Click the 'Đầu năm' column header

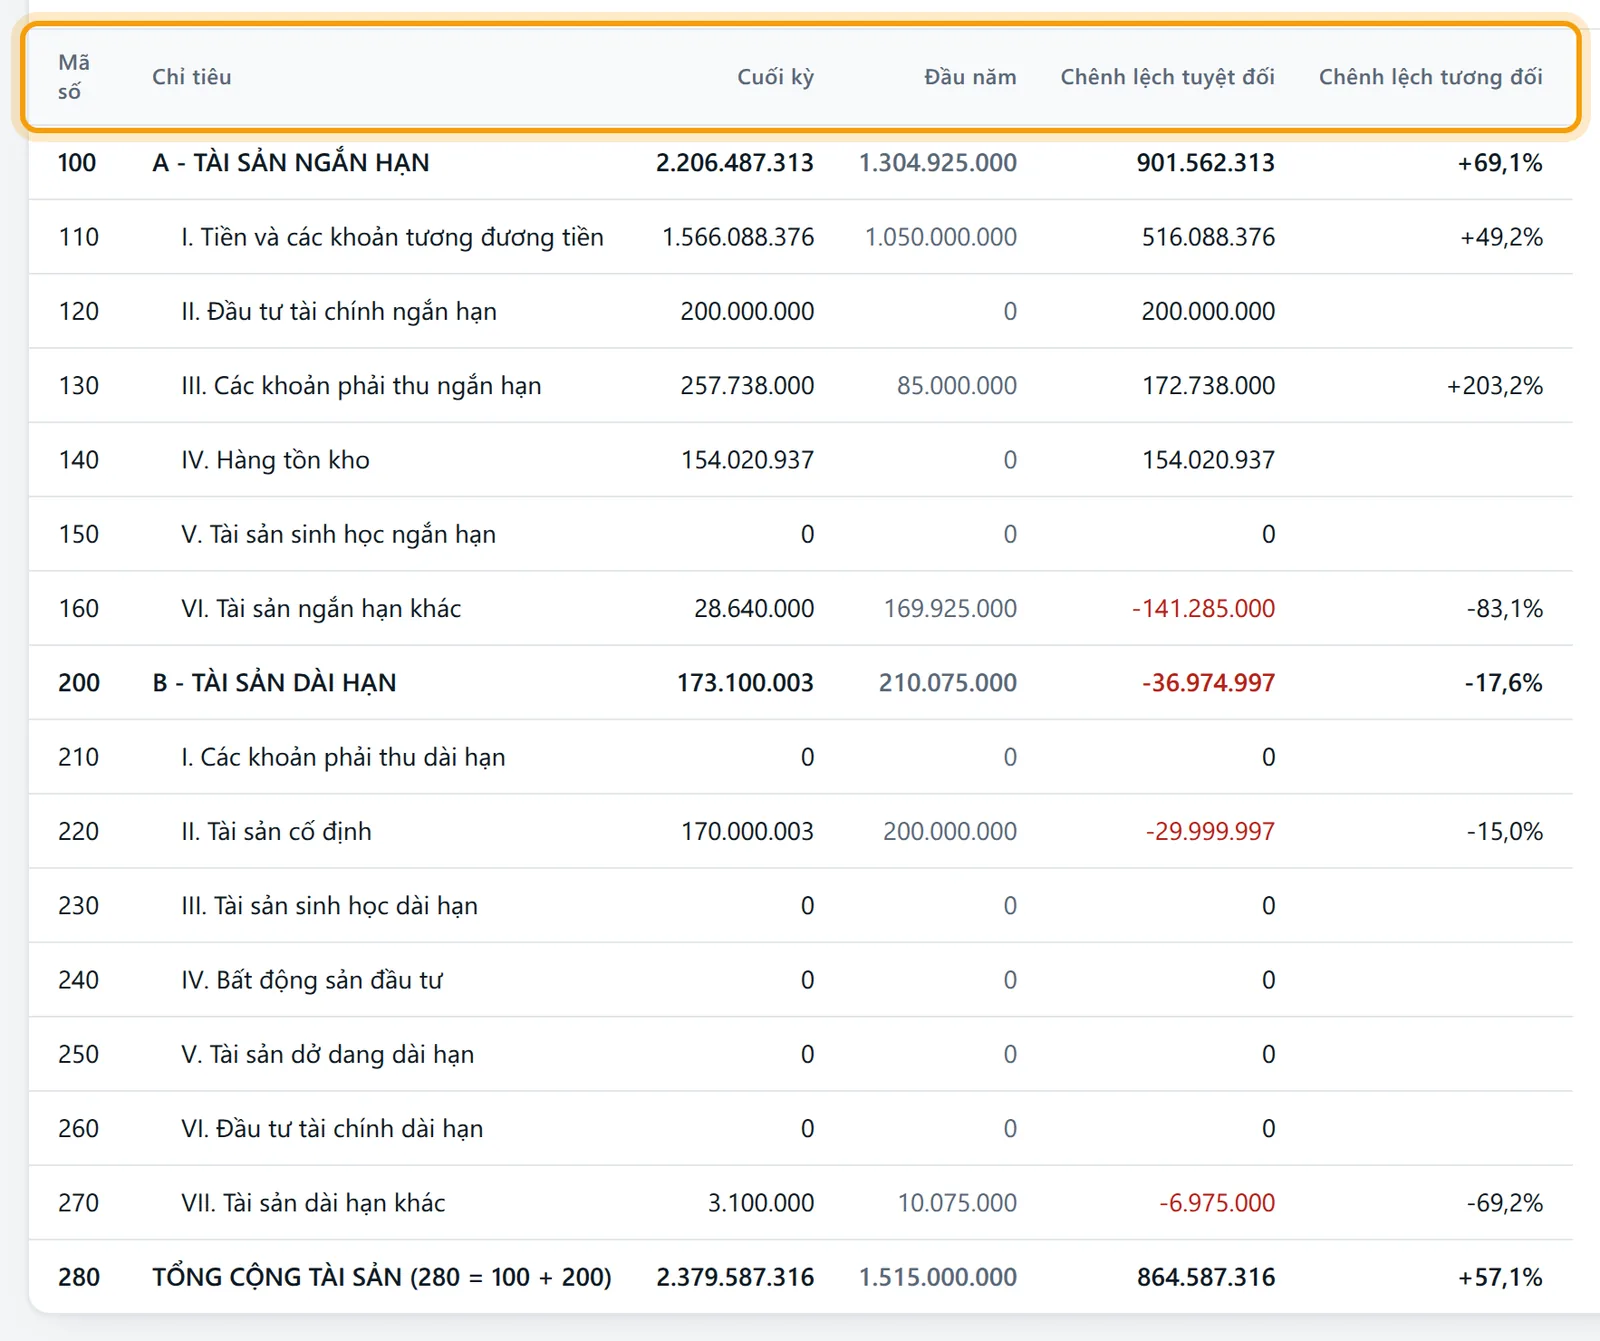tap(969, 77)
